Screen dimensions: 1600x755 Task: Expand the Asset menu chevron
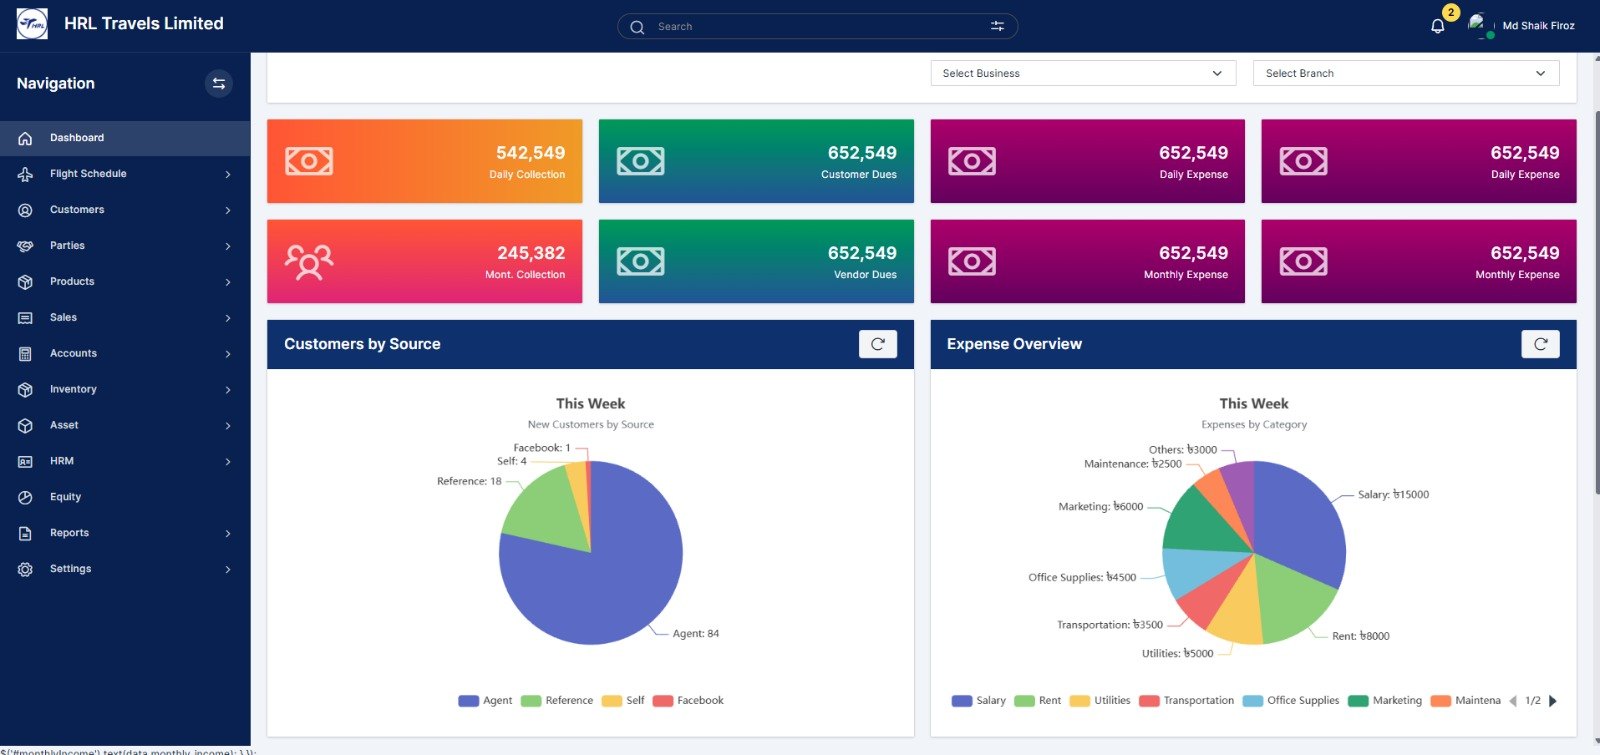[x=228, y=426]
